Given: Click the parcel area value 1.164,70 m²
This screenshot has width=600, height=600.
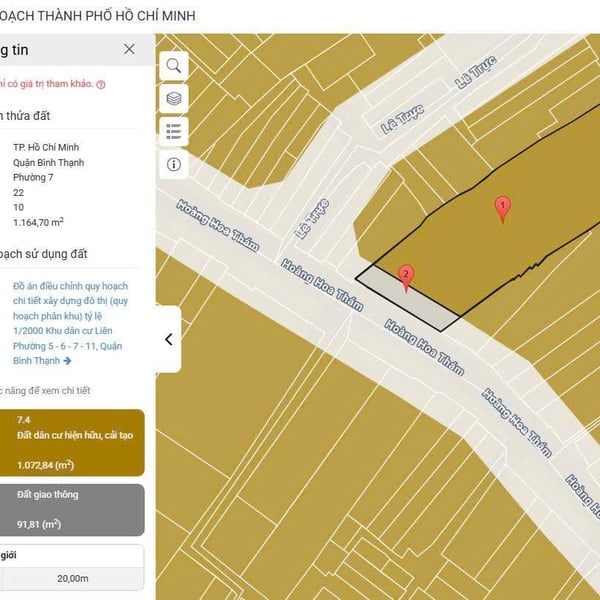Looking at the screenshot, I should (x=38, y=222).
